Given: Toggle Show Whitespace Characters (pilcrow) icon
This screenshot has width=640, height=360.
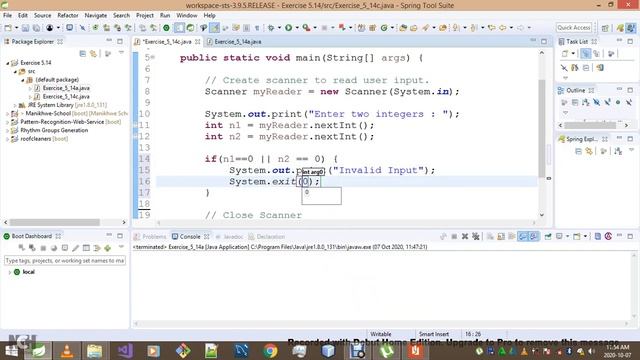Looking at the screenshot, I should coord(257,28).
